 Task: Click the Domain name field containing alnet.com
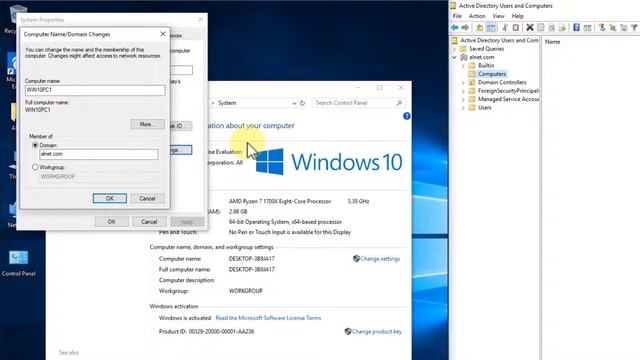99,154
